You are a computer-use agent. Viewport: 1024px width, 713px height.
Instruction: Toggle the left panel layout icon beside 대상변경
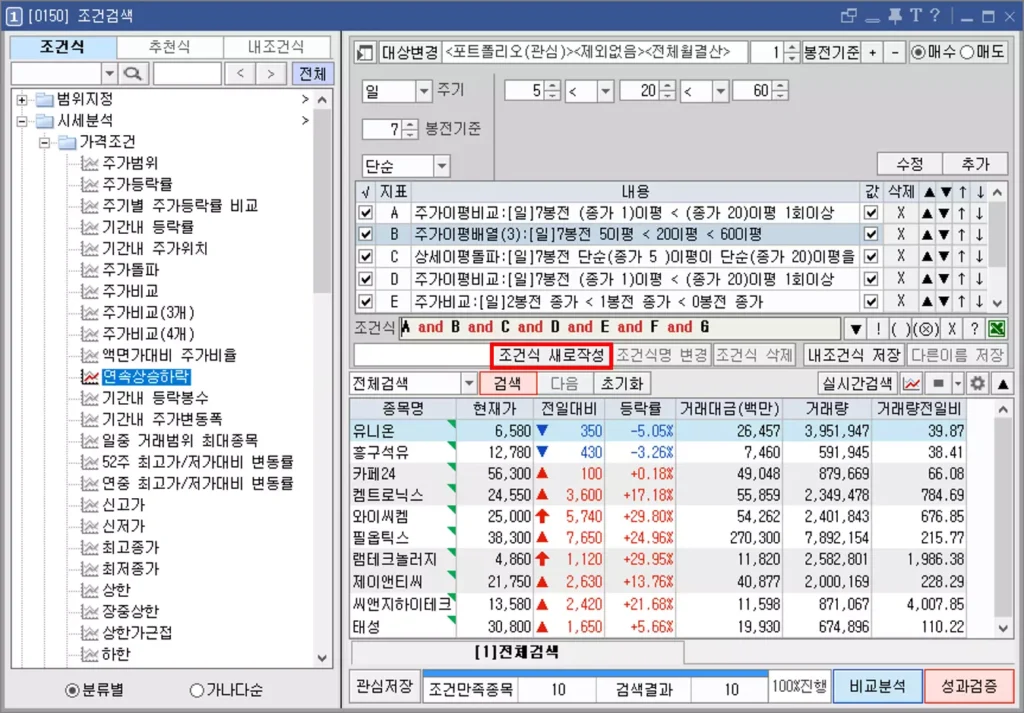coord(365,54)
